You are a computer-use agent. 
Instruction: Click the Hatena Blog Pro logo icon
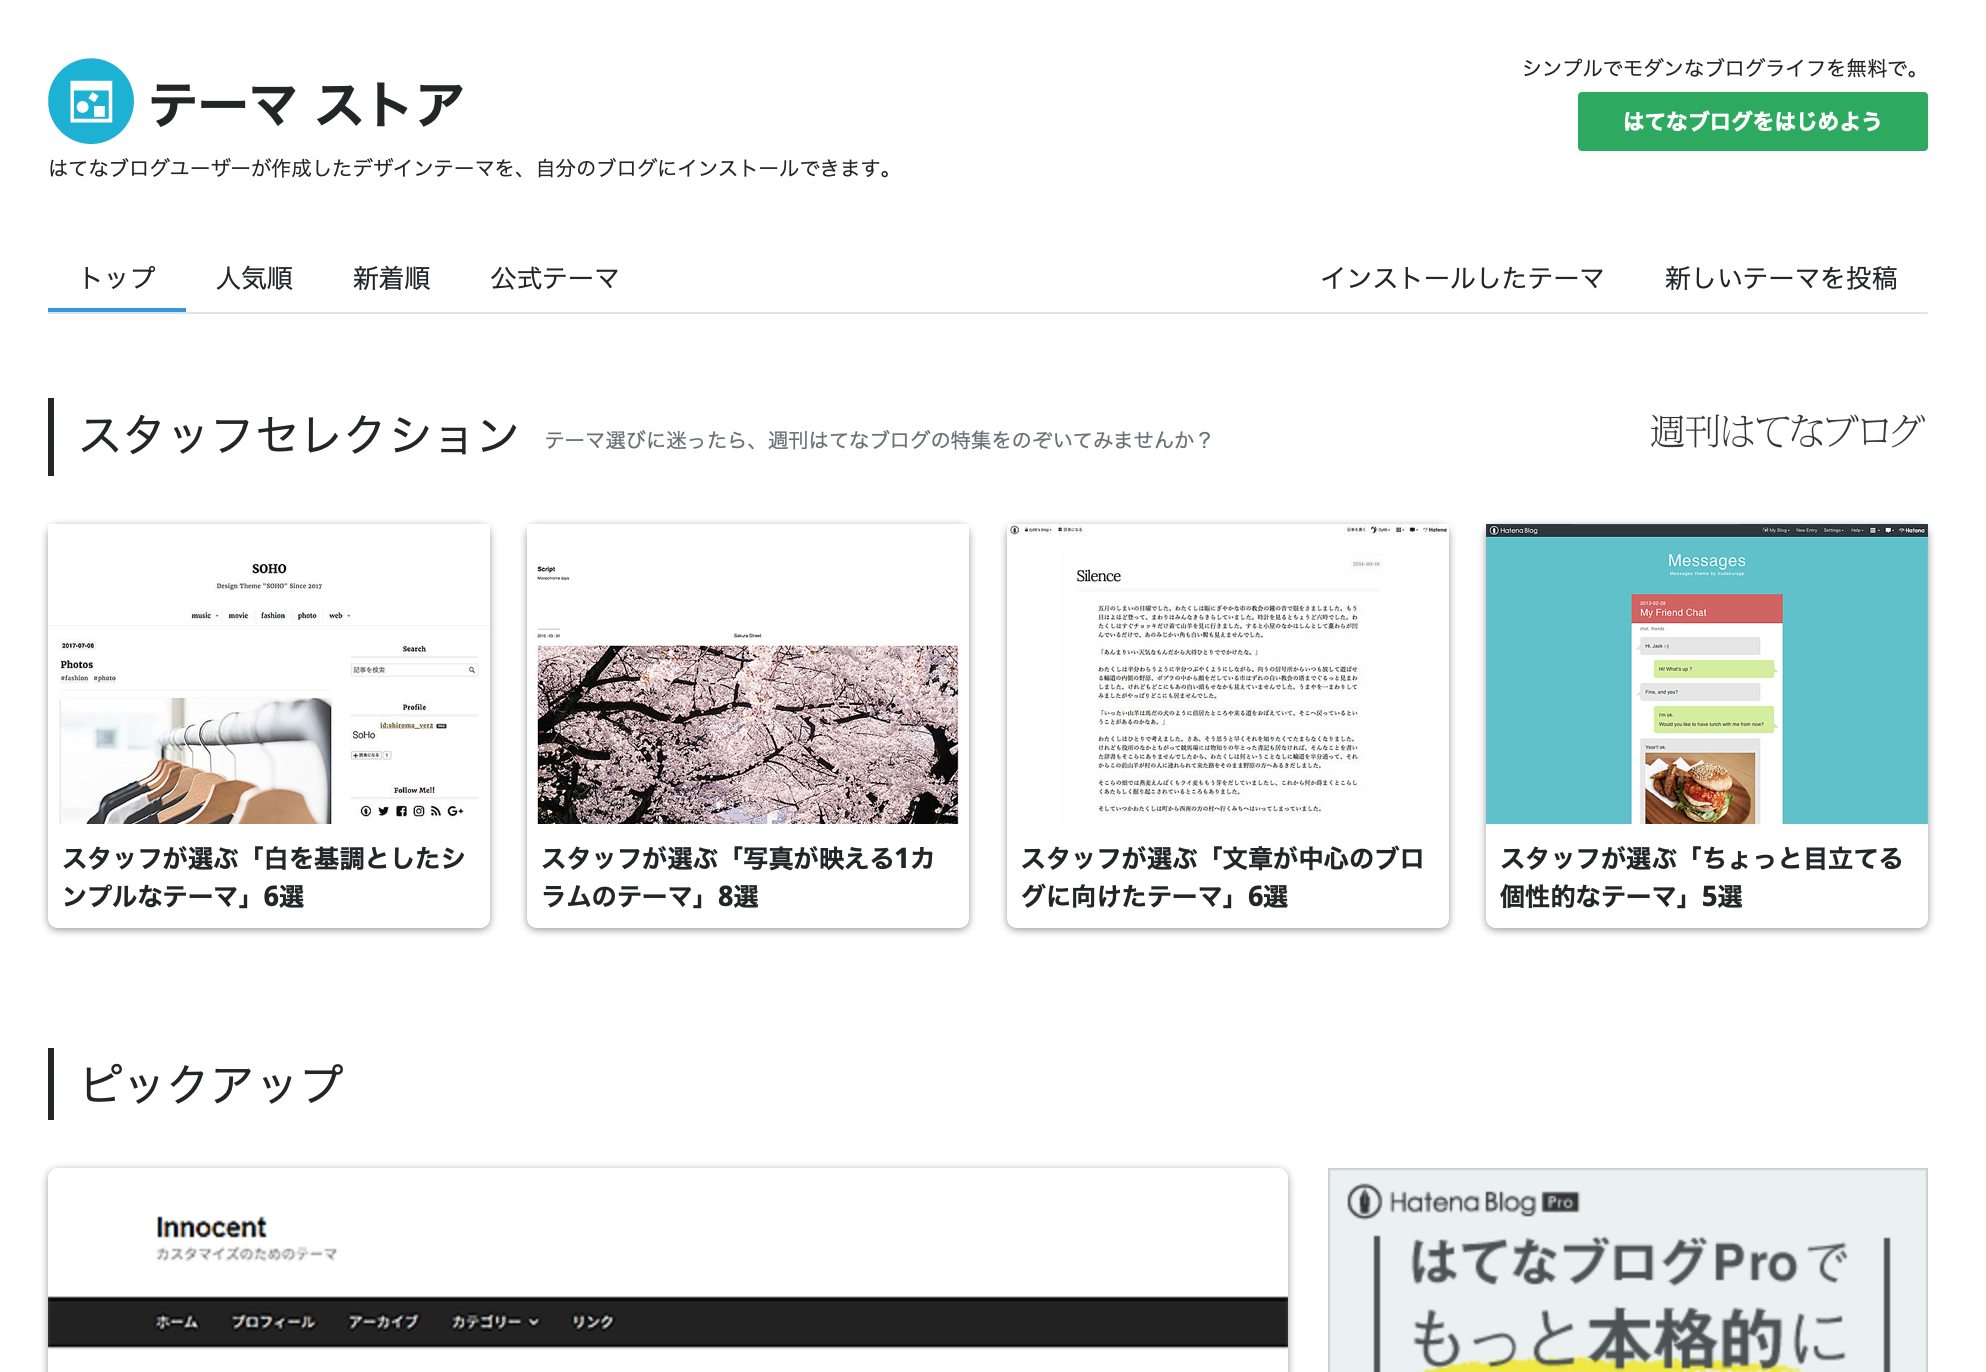tap(1364, 1201)
